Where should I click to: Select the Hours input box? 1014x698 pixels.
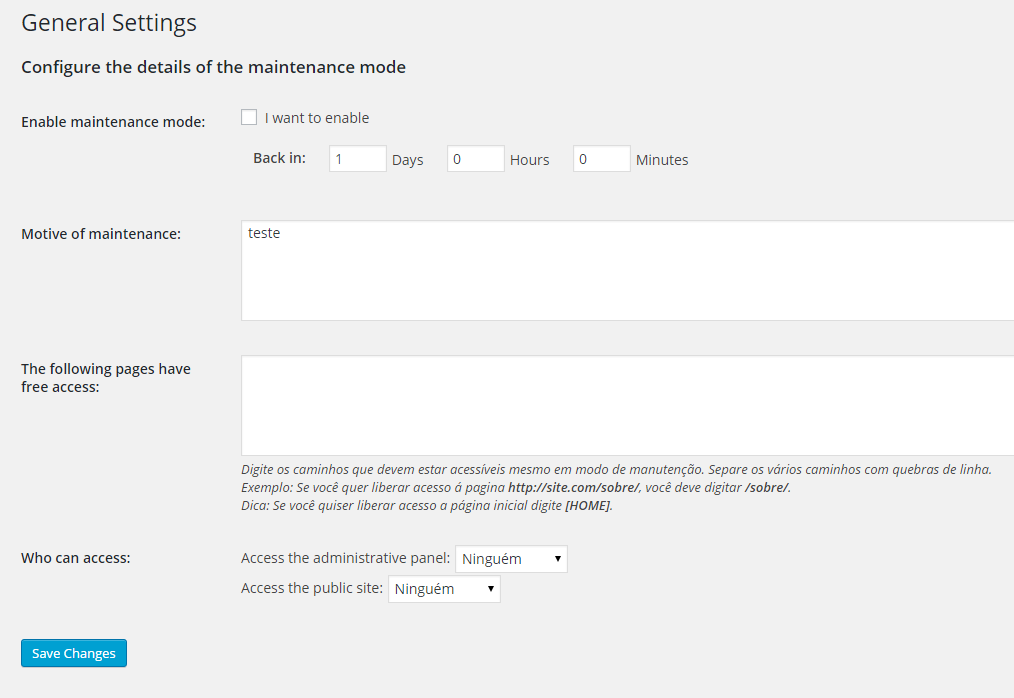pyautogui.click(x=475, y=158)
